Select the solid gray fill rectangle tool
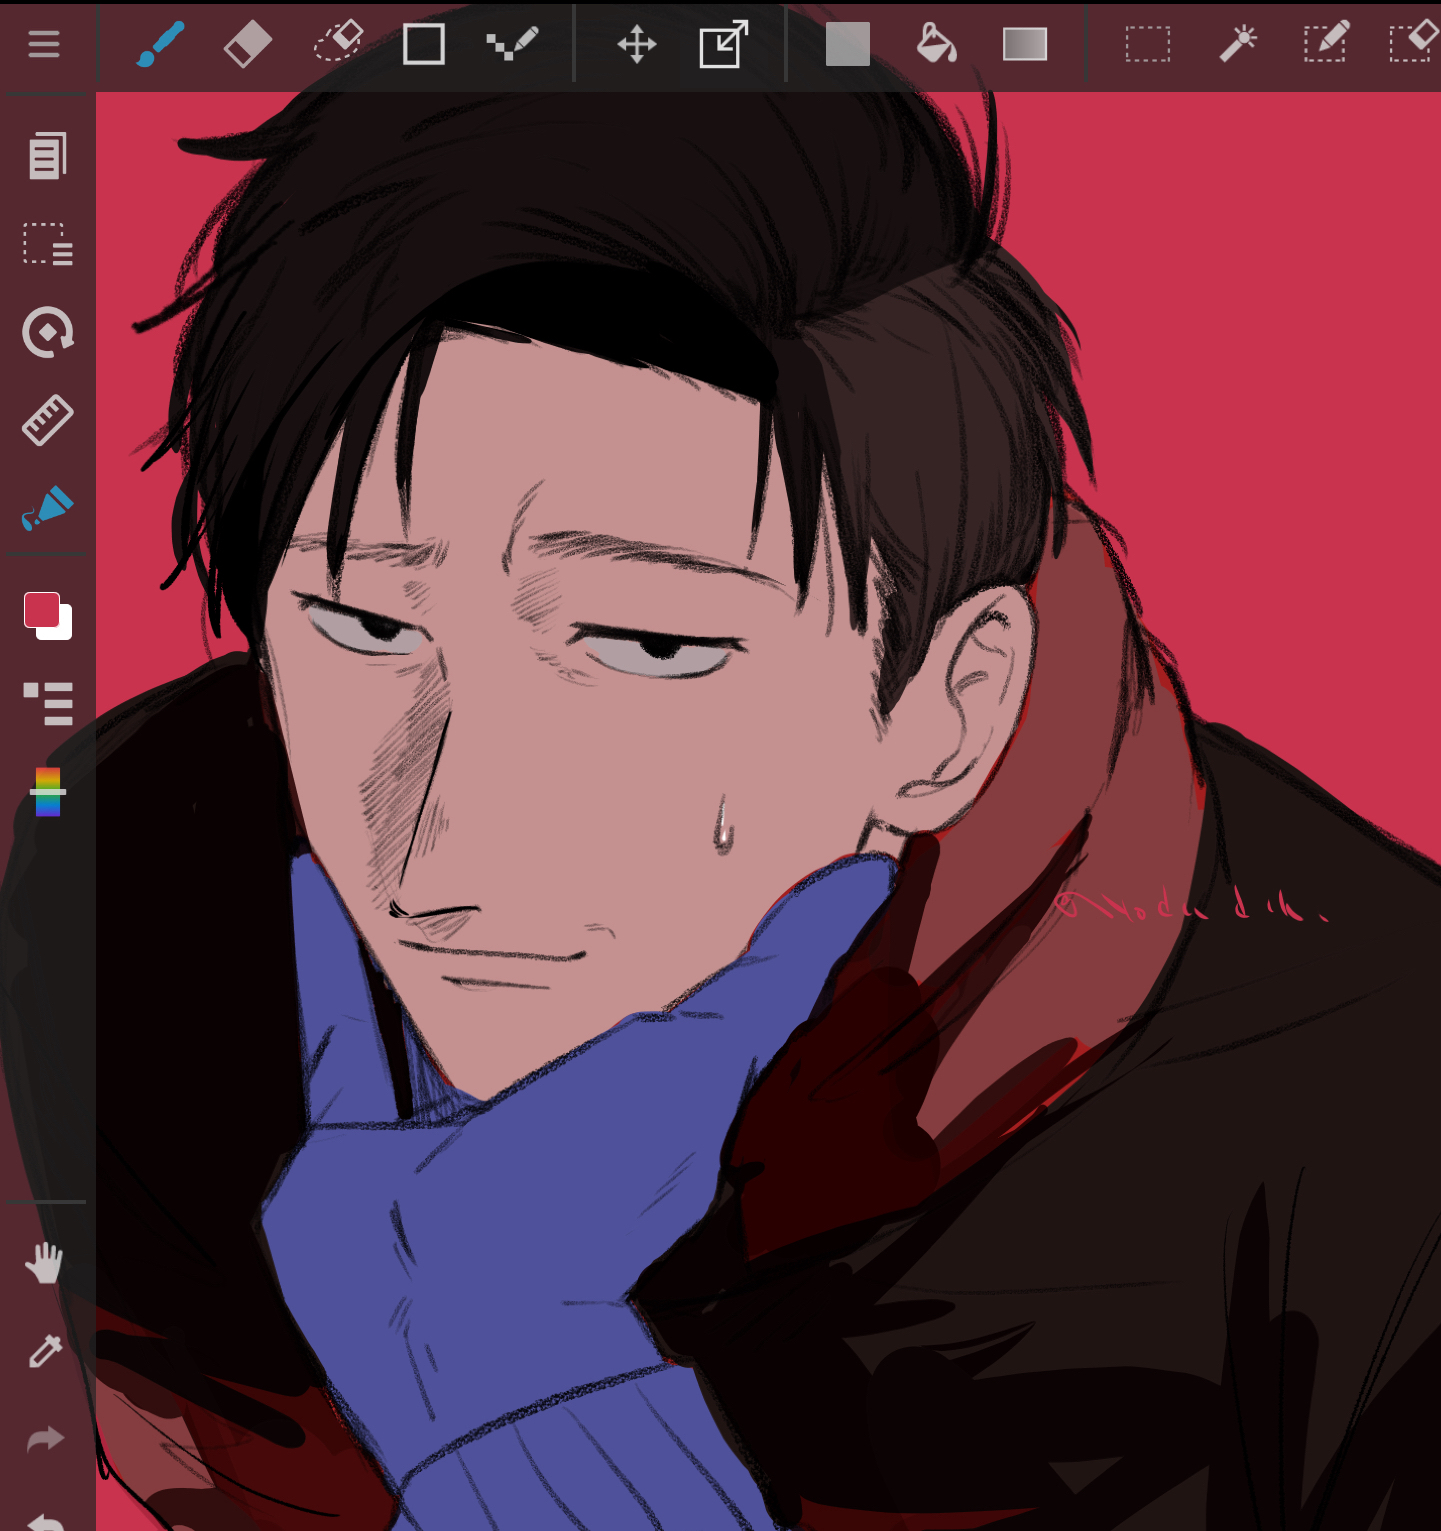Image resolution: width=1441 pixels, height=1531 pixels. (847, 44)
